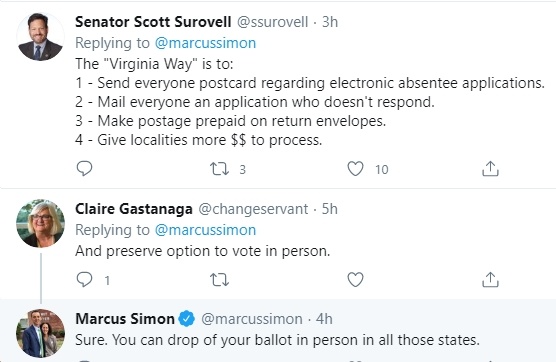The image size is (556, 362).
Task: Open @marcussimon link in Gastanaga's reply
Action: pyautogui.click(x=205, y=230)
